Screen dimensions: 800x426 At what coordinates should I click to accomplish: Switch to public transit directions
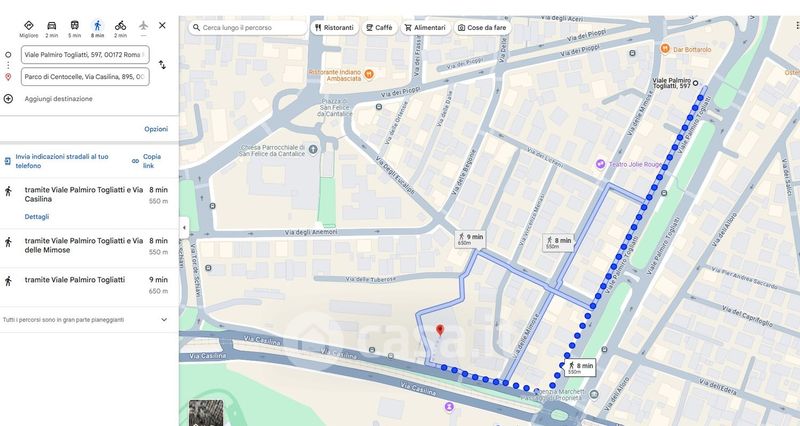tap(75, 27)
